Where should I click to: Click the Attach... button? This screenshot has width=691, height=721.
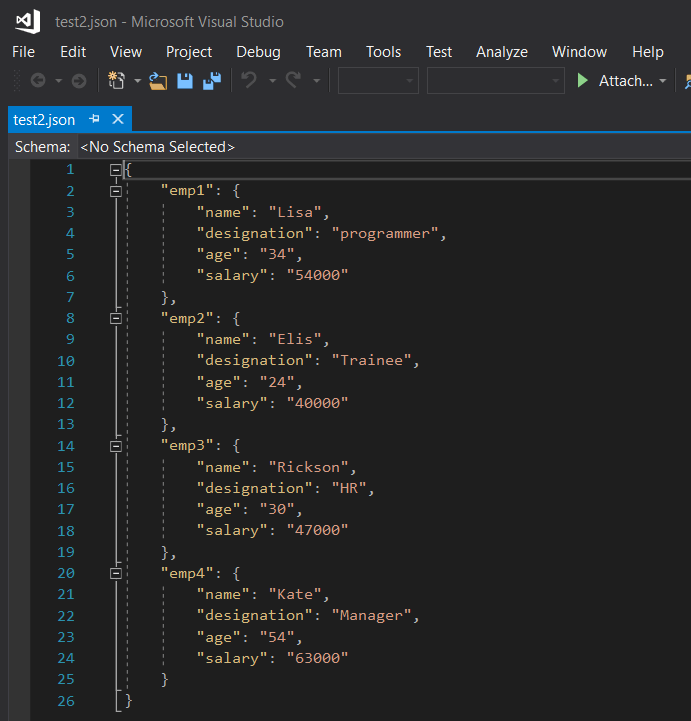[625, 81]
